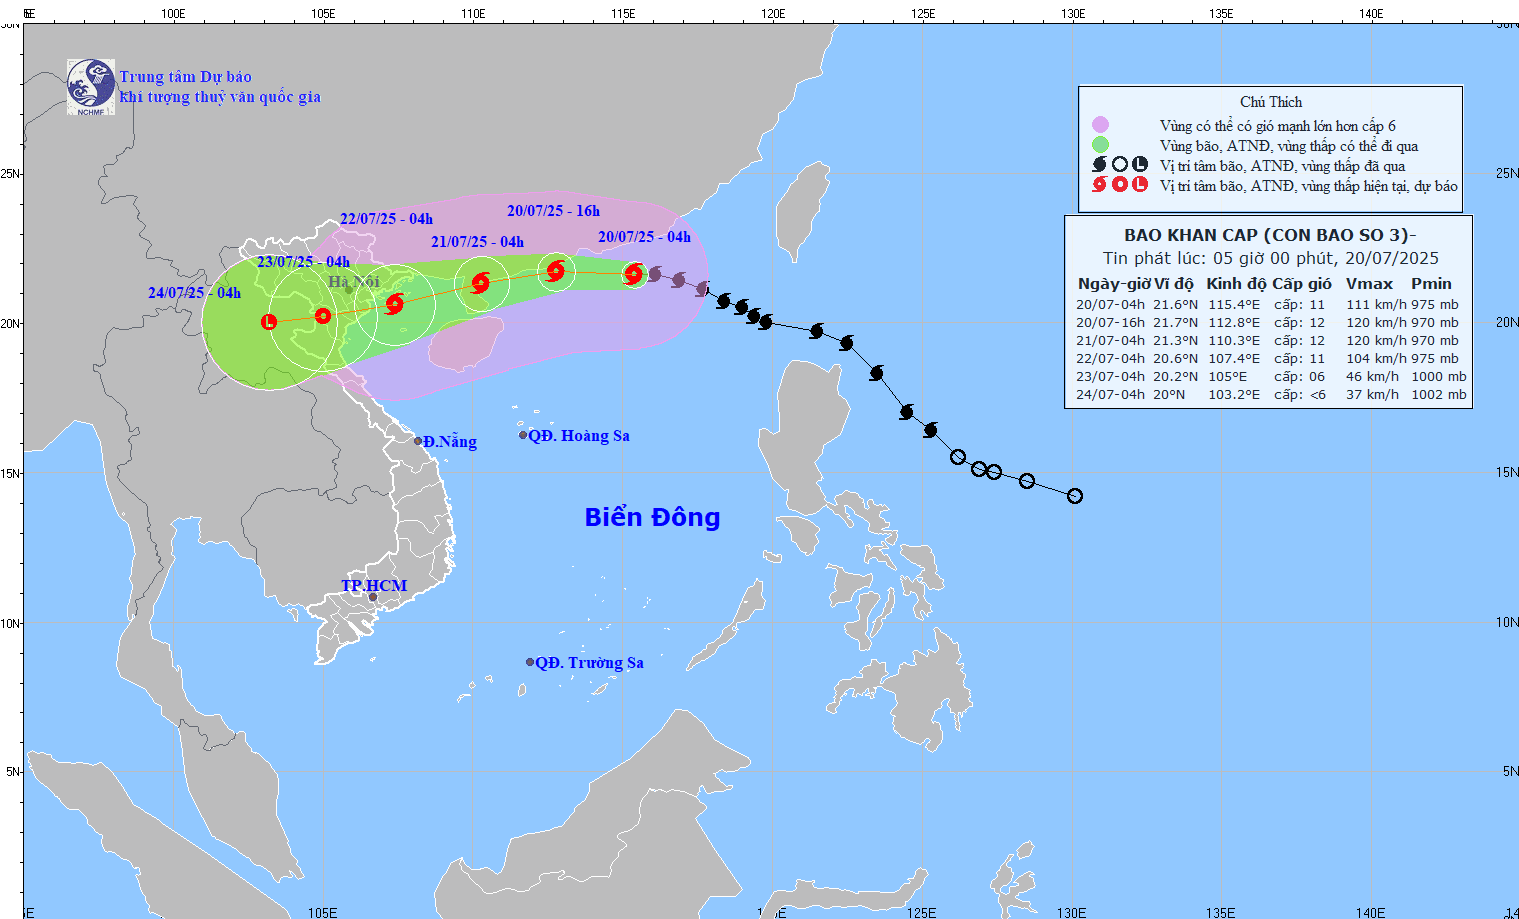
Task: Click the '24/07/25 - 04h' timestamp label on the map
Action: [193, 294]
